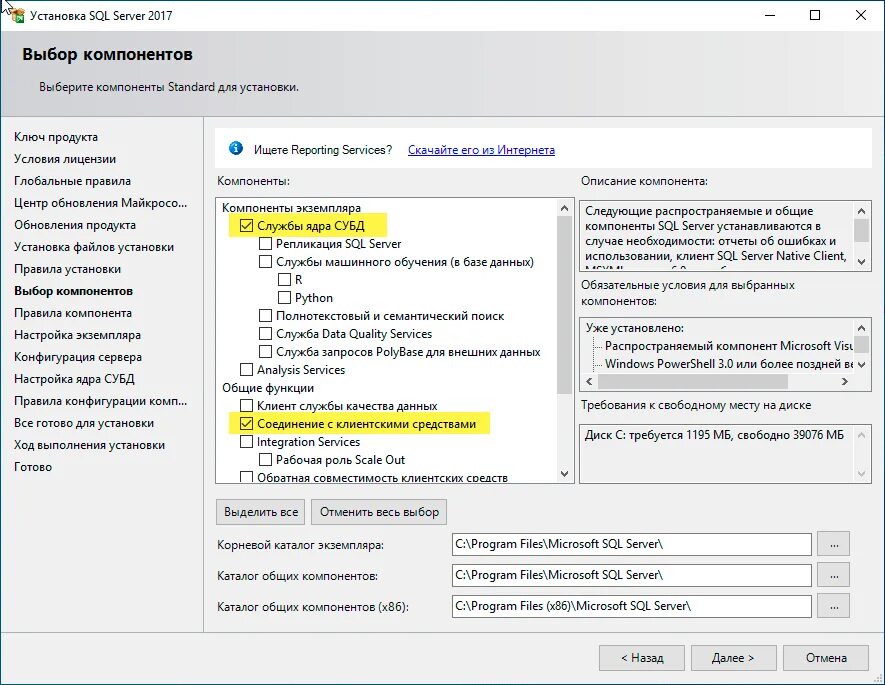Check the Python component checkbox
This screenshot has width=885, height=685.
coord(284,298)
